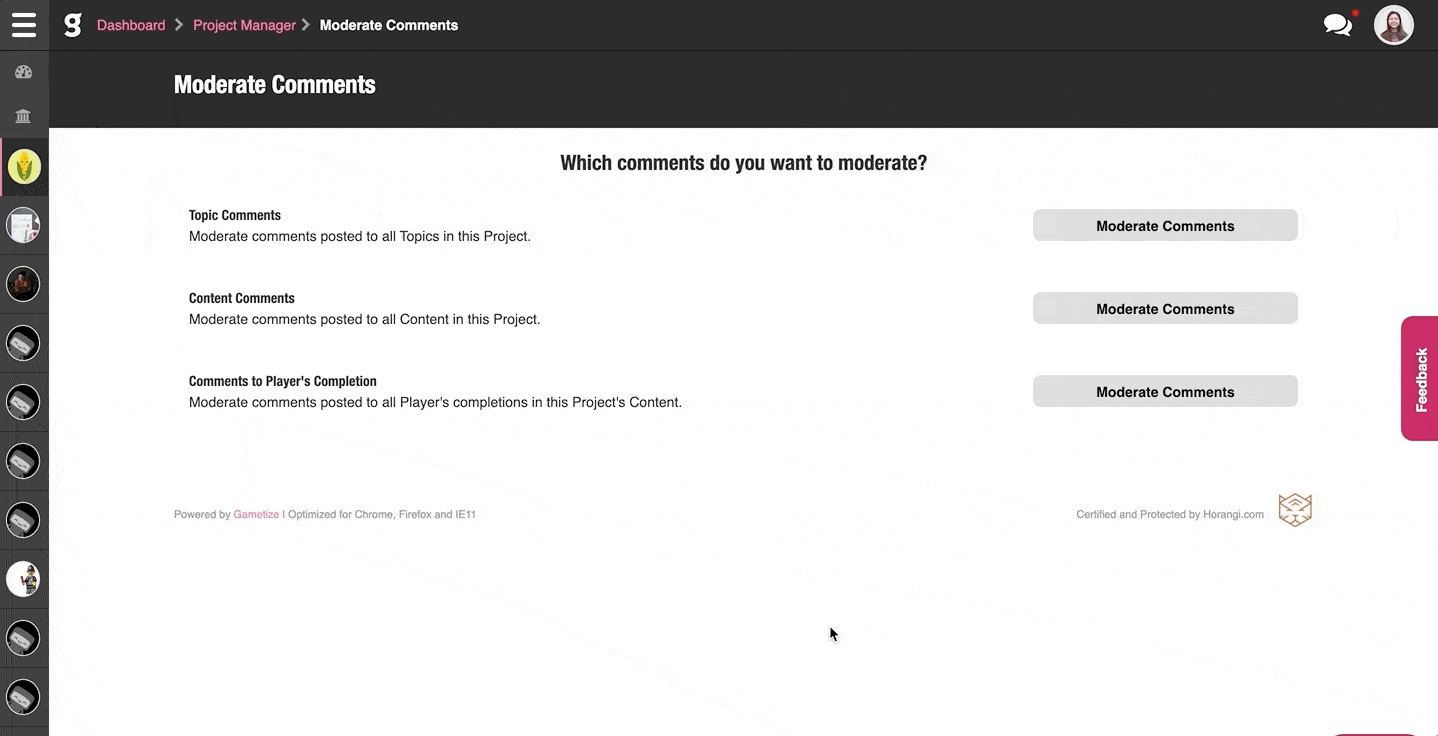Select the dark portrait project in sidebar
The width and height of the screenshot is (1438, 736).
point(24,284)
